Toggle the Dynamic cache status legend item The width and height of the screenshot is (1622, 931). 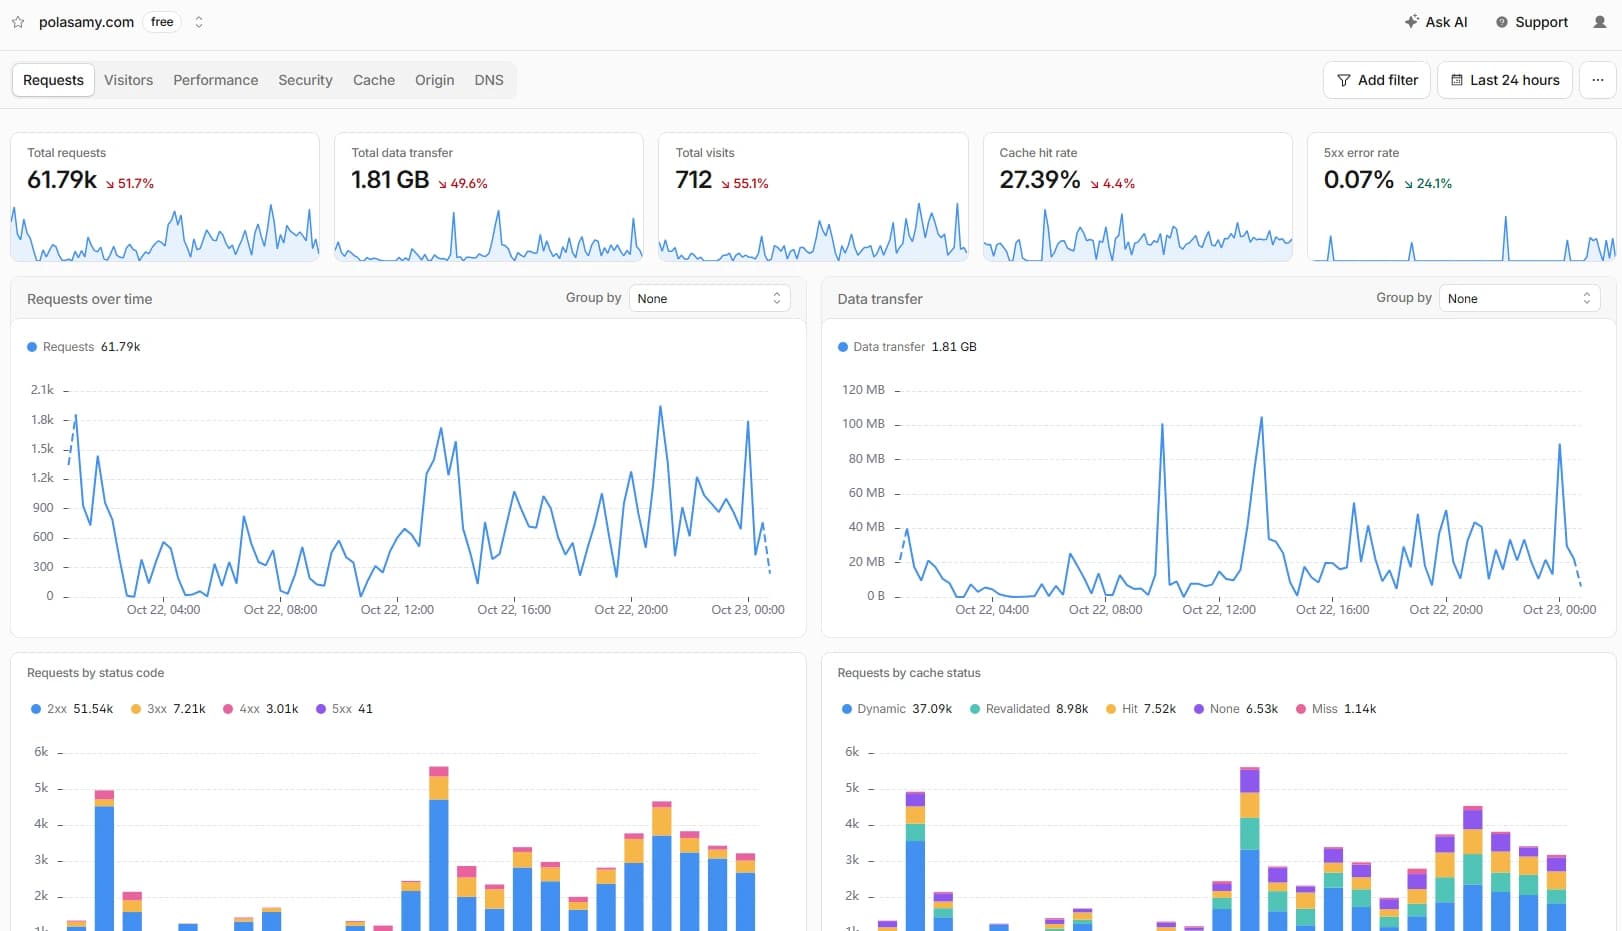pos(897,709)
